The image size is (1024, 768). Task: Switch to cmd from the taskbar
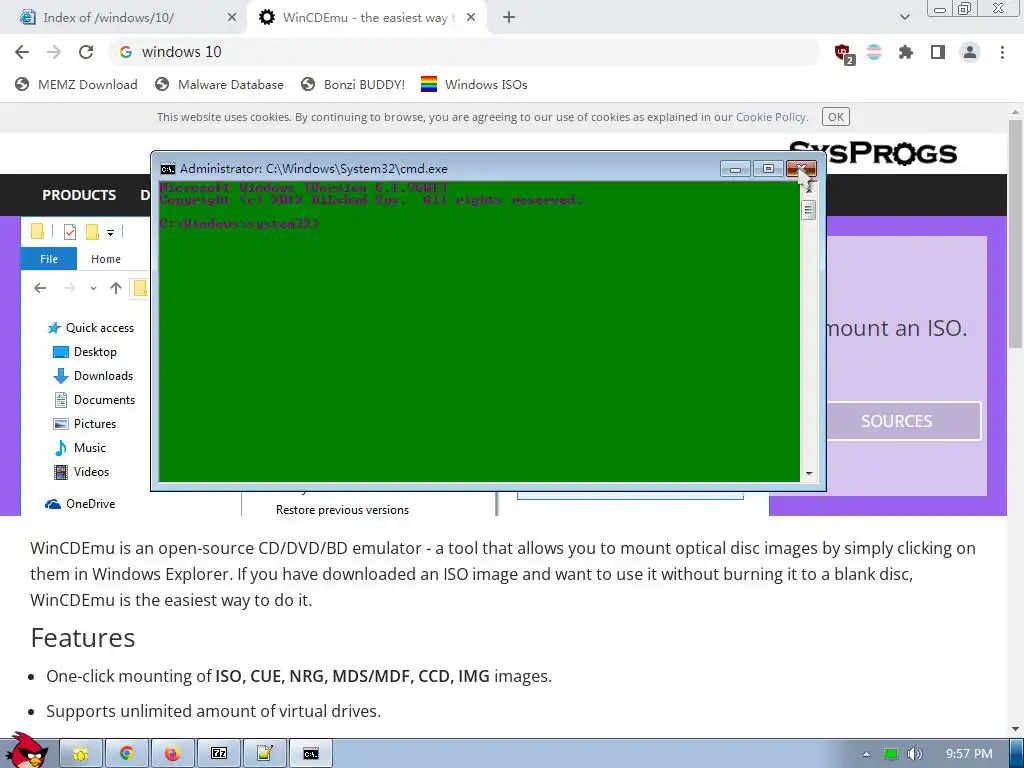311,754
